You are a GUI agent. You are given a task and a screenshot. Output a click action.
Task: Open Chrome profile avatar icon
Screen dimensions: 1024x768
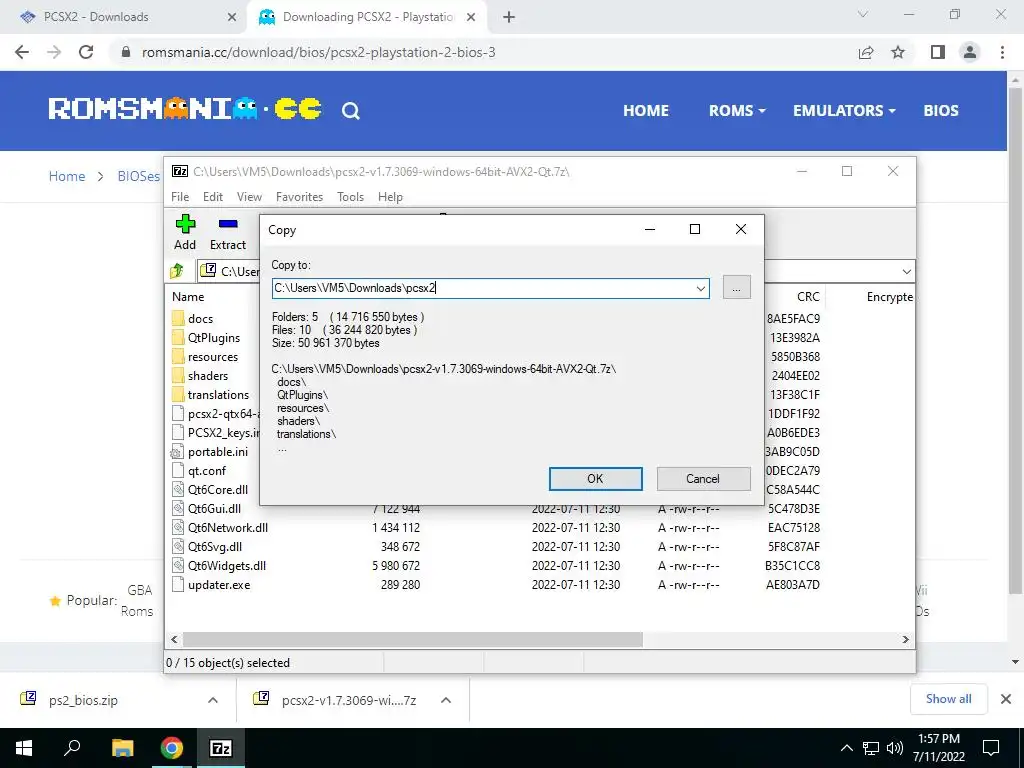tap(970, 52)
